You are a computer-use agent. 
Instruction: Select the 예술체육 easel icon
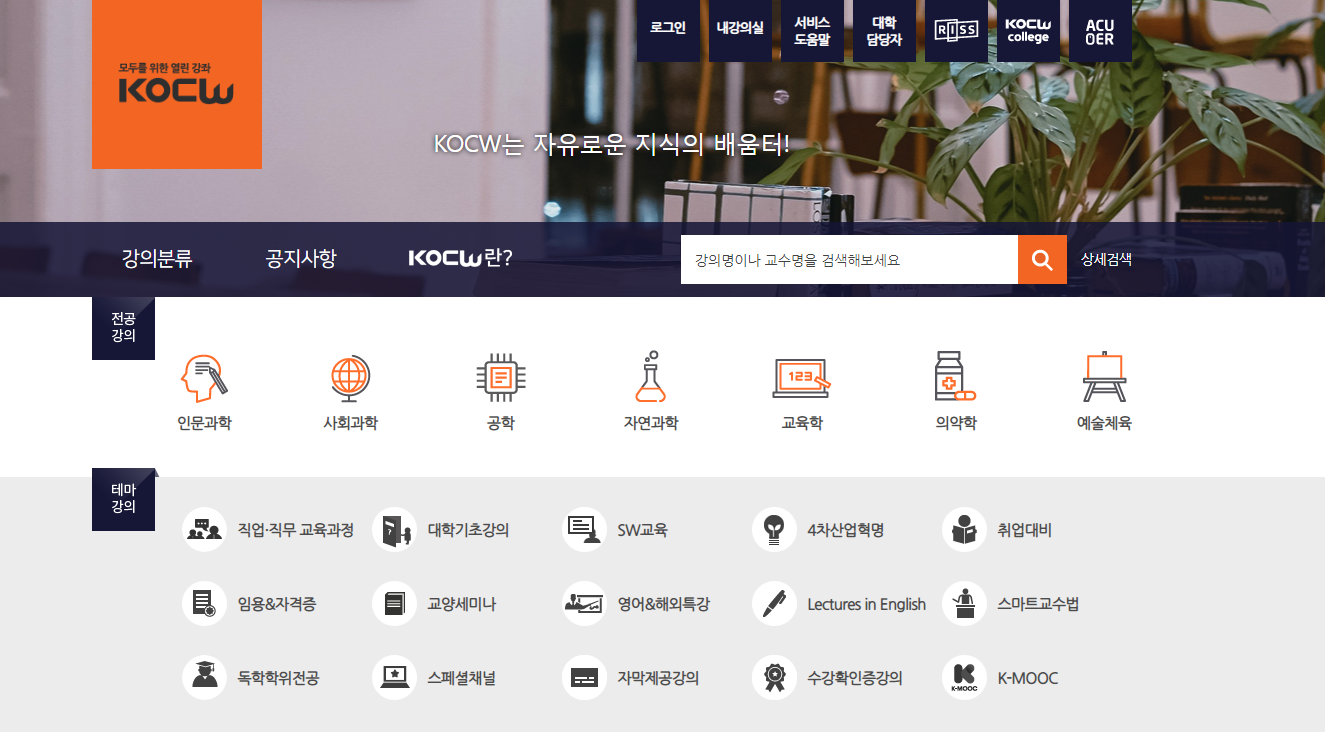click(1104, 377)
